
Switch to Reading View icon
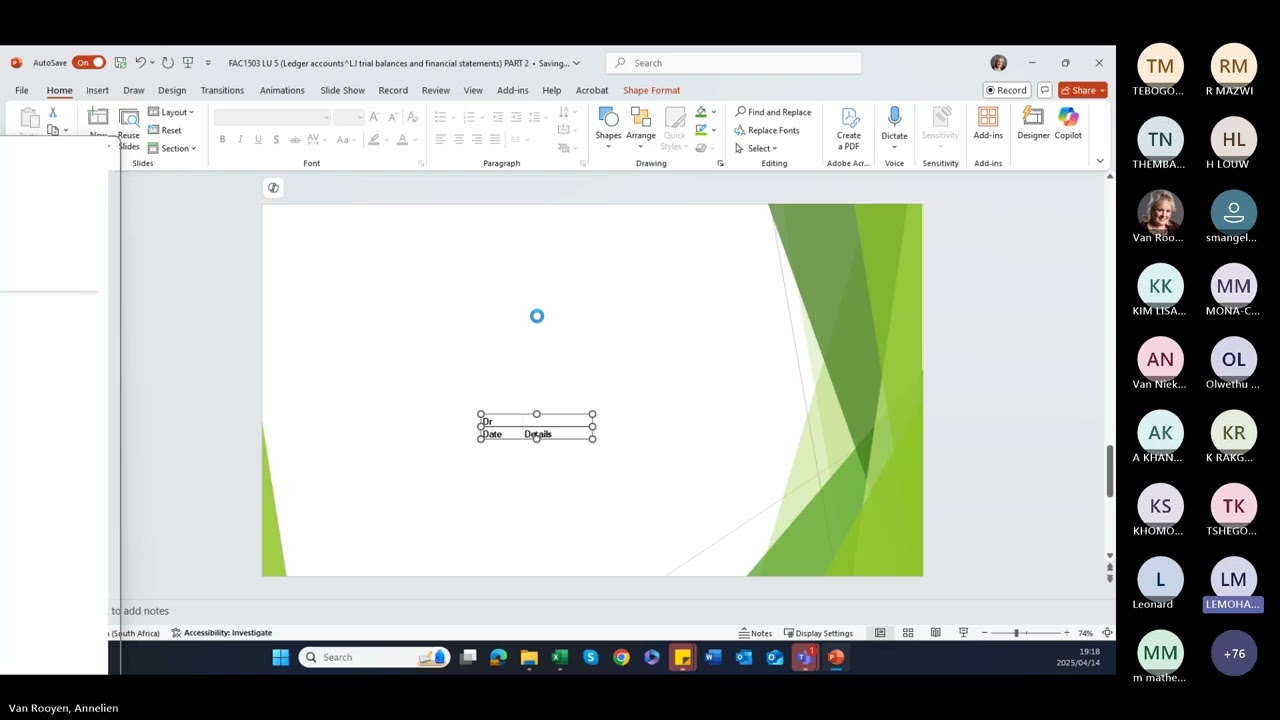click(x=936, y=633)
